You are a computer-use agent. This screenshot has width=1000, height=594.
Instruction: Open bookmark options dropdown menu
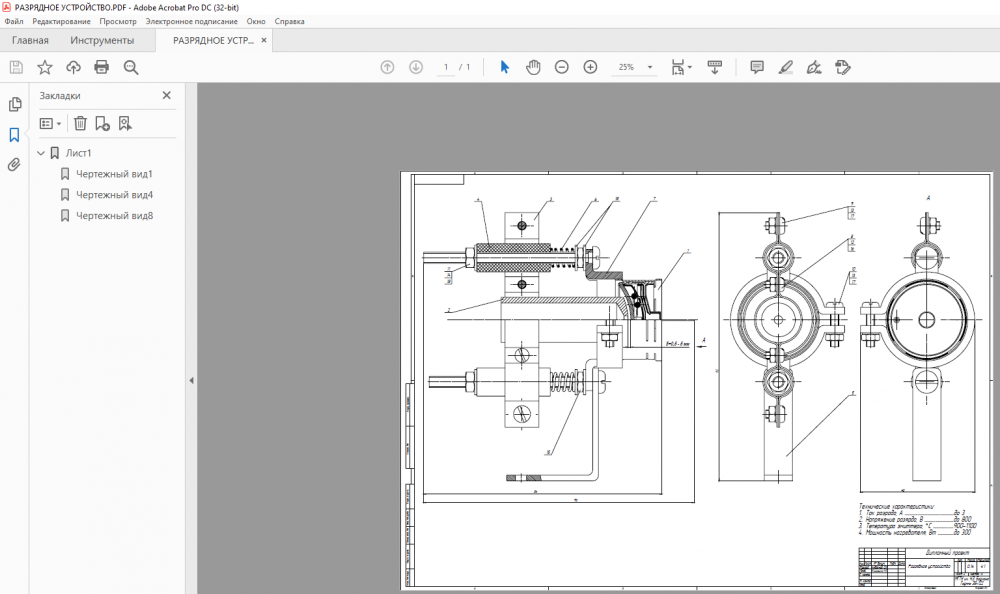50,123
